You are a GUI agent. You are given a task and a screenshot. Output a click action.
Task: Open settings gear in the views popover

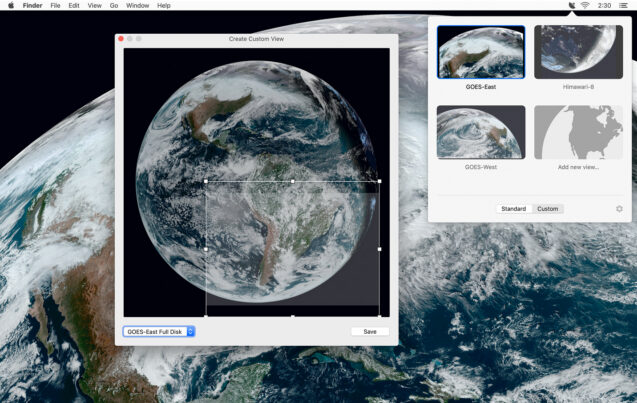pyautogui.click(x=619, y=209)
